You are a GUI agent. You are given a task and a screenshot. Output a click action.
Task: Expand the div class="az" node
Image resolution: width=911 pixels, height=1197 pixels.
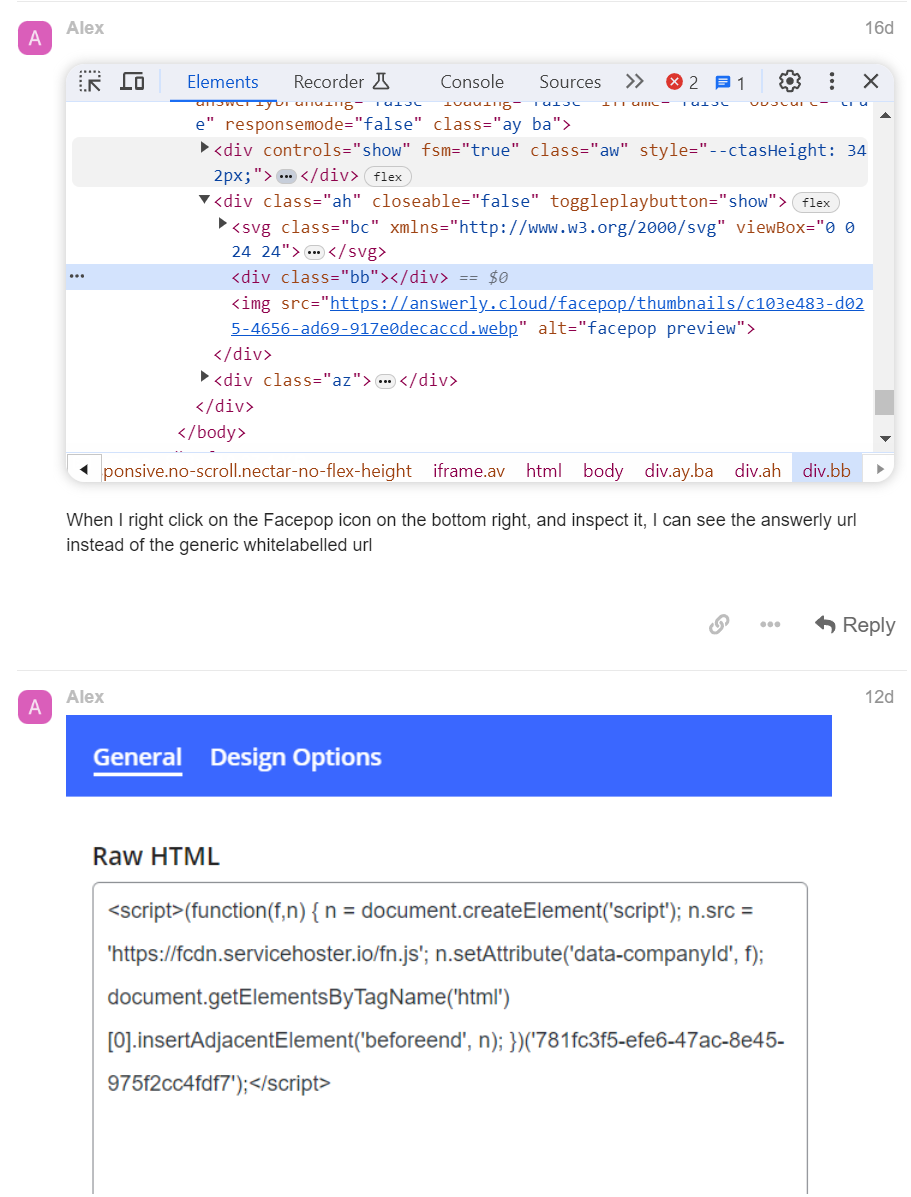point(204,376)
